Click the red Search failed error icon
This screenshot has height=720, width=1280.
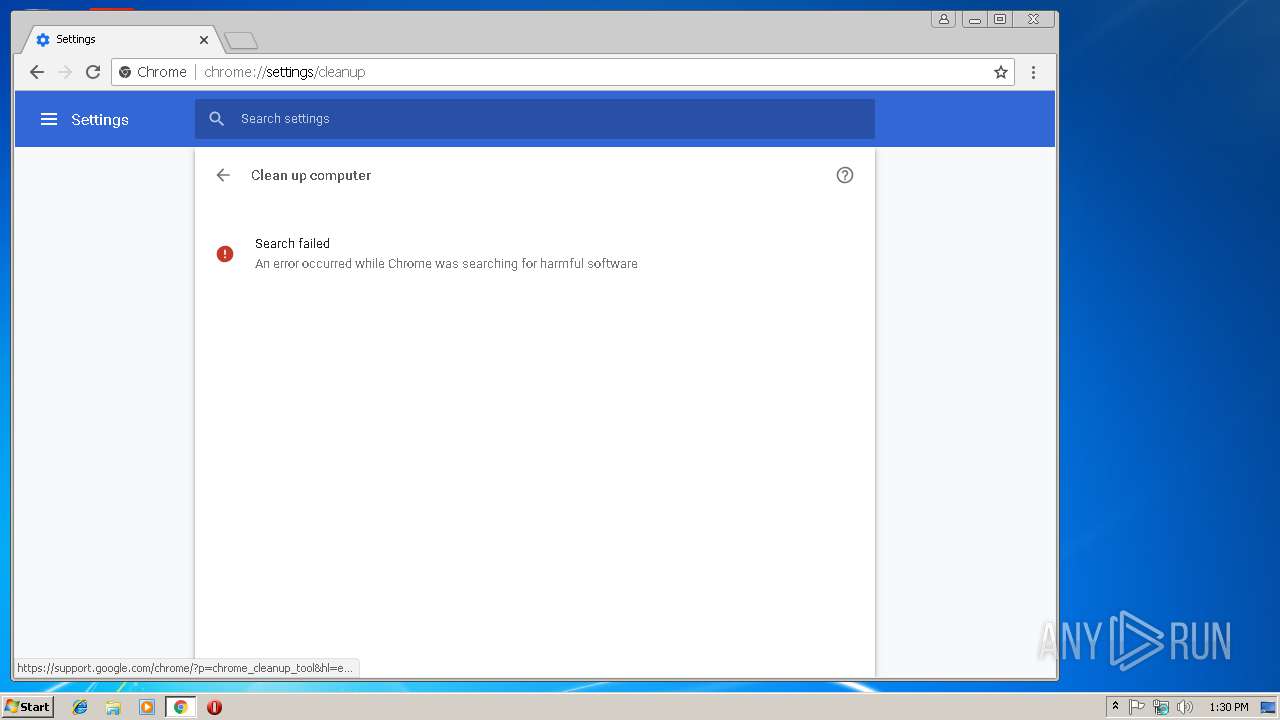tap(225, 254)
